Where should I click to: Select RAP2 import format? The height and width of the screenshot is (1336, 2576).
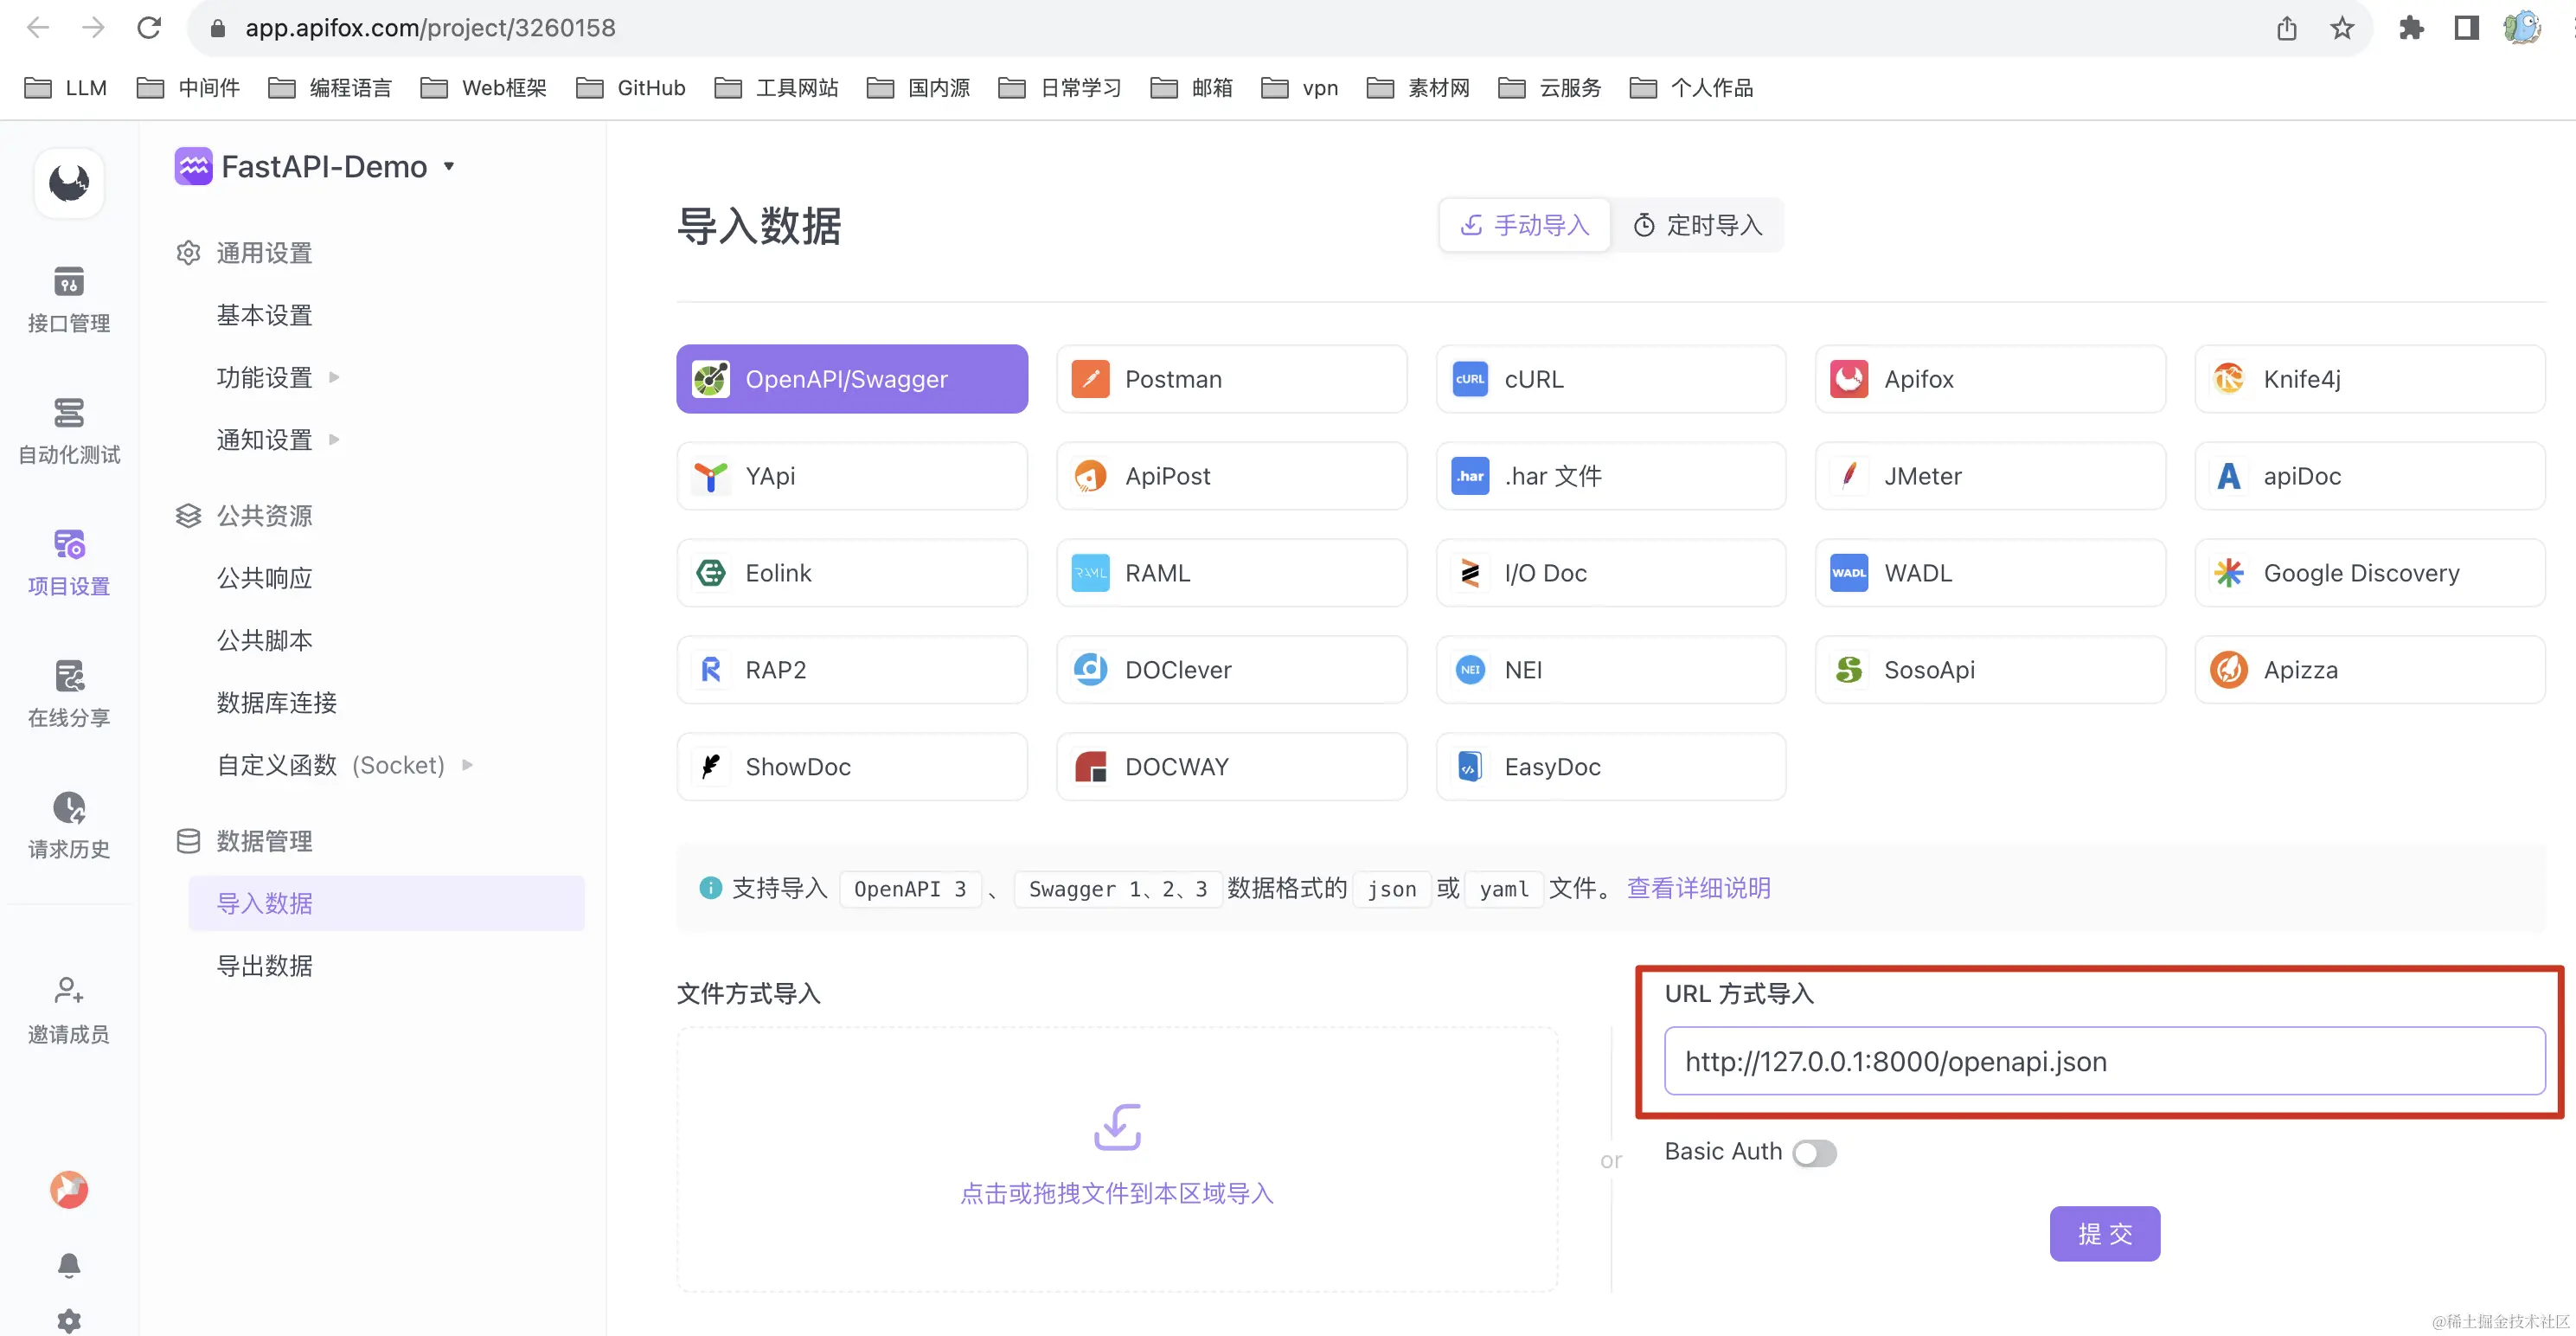click(x=852, y=670)
